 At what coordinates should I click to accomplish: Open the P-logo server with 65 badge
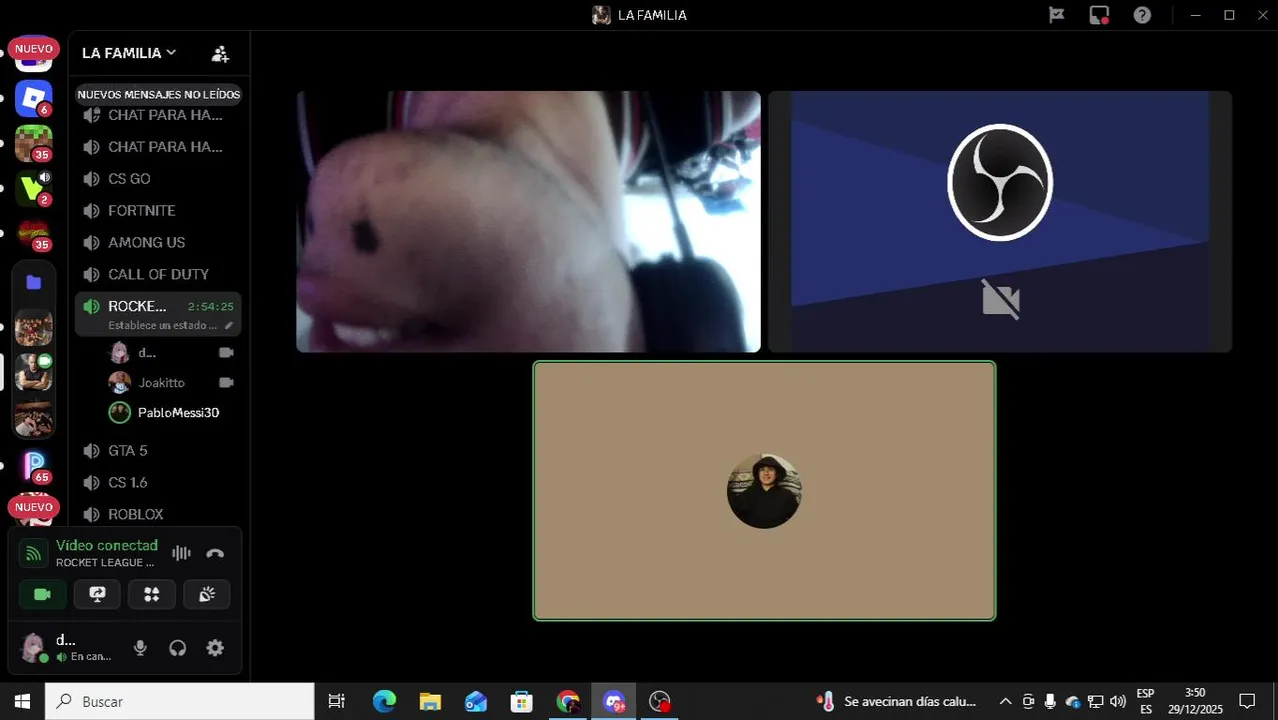pos(33,466)
